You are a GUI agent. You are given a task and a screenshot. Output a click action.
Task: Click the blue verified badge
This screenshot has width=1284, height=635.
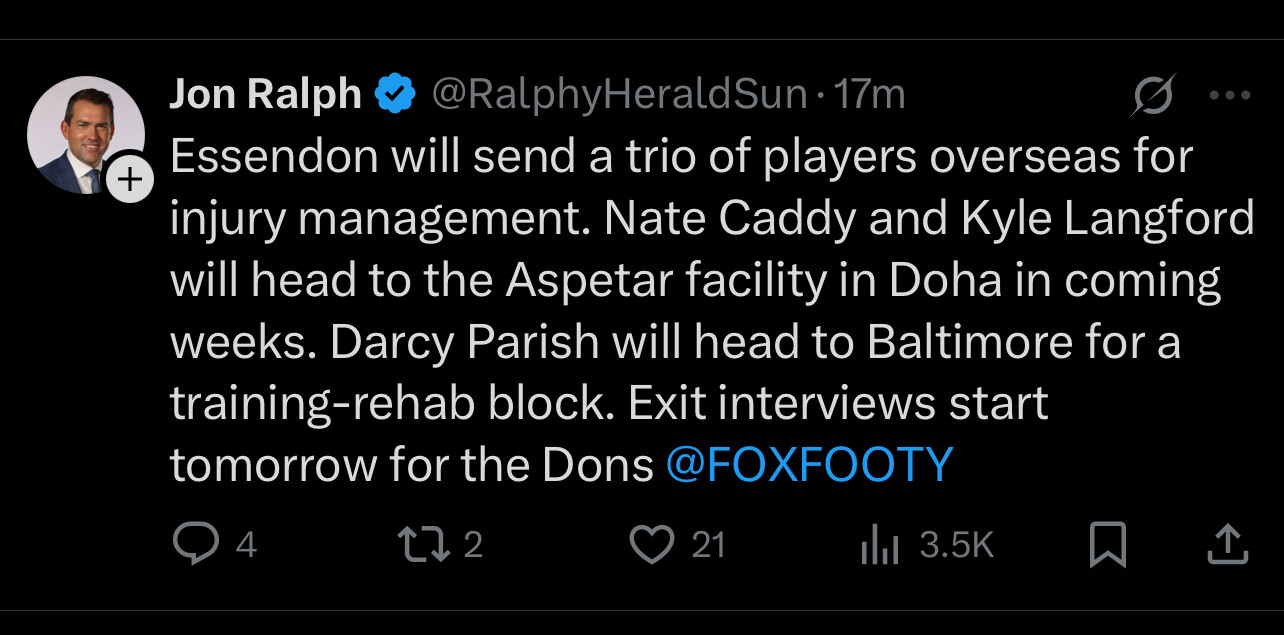point(395,95)
